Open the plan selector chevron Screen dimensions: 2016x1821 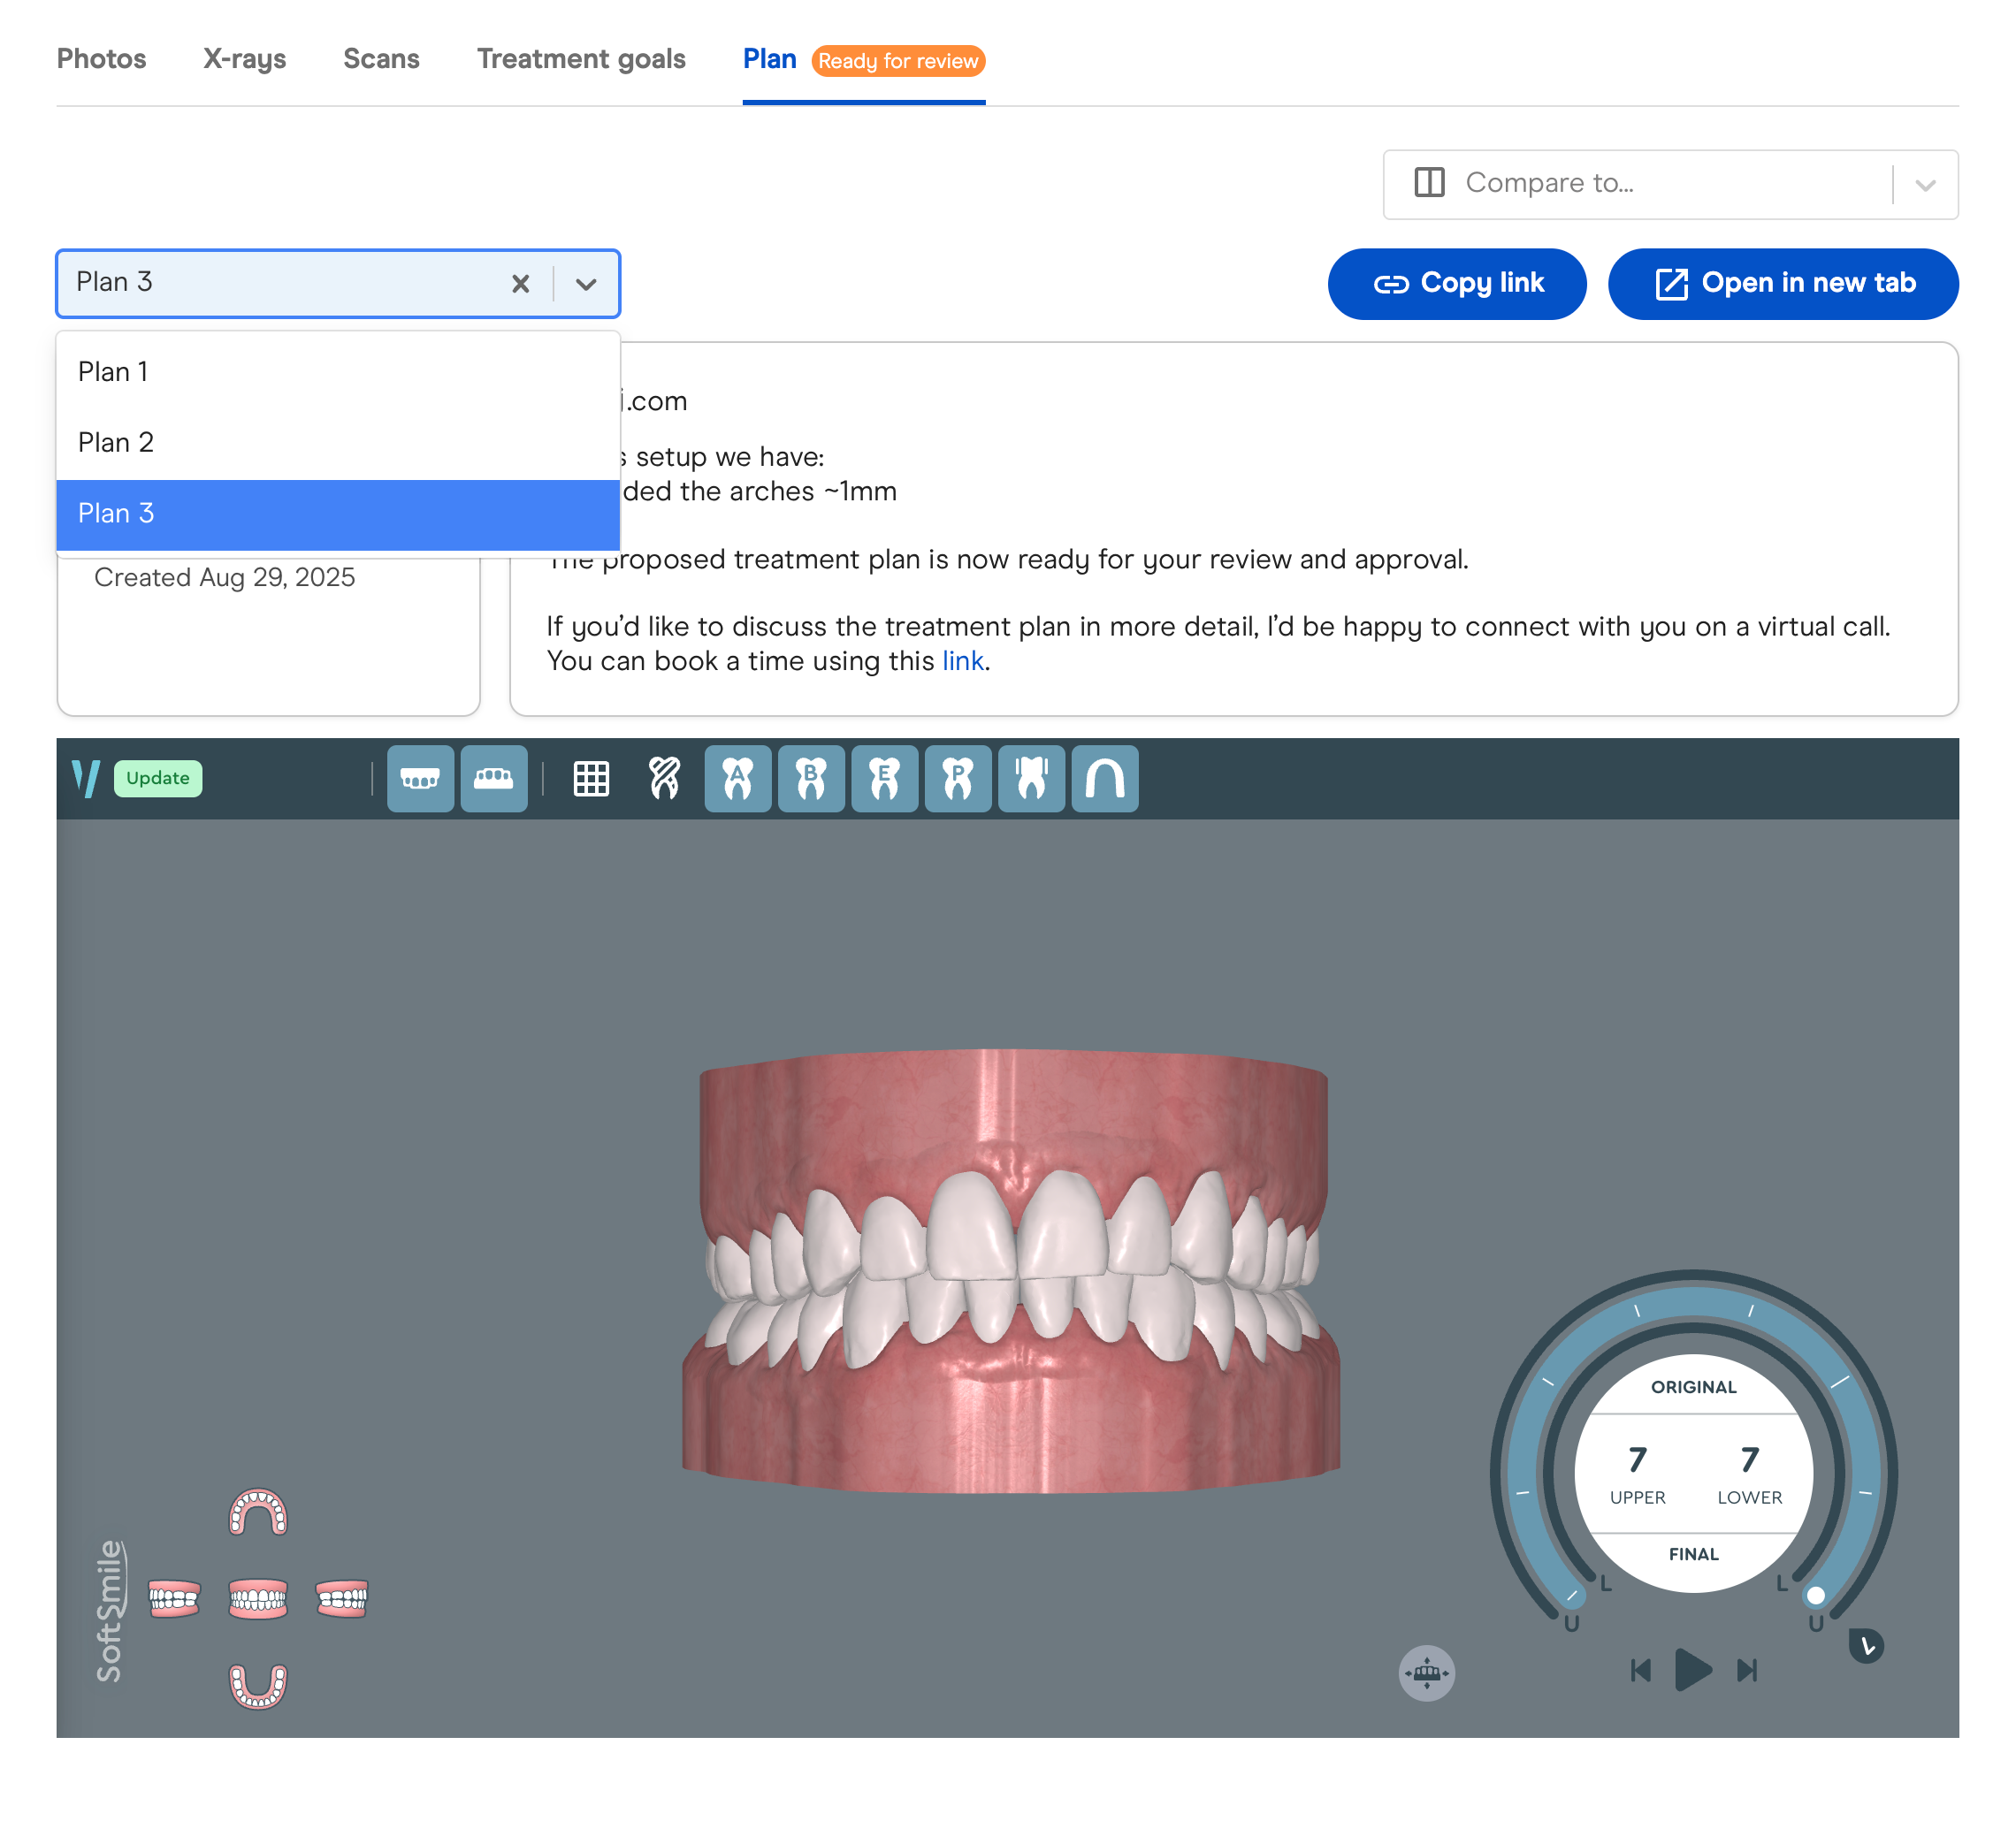[586, 284]
